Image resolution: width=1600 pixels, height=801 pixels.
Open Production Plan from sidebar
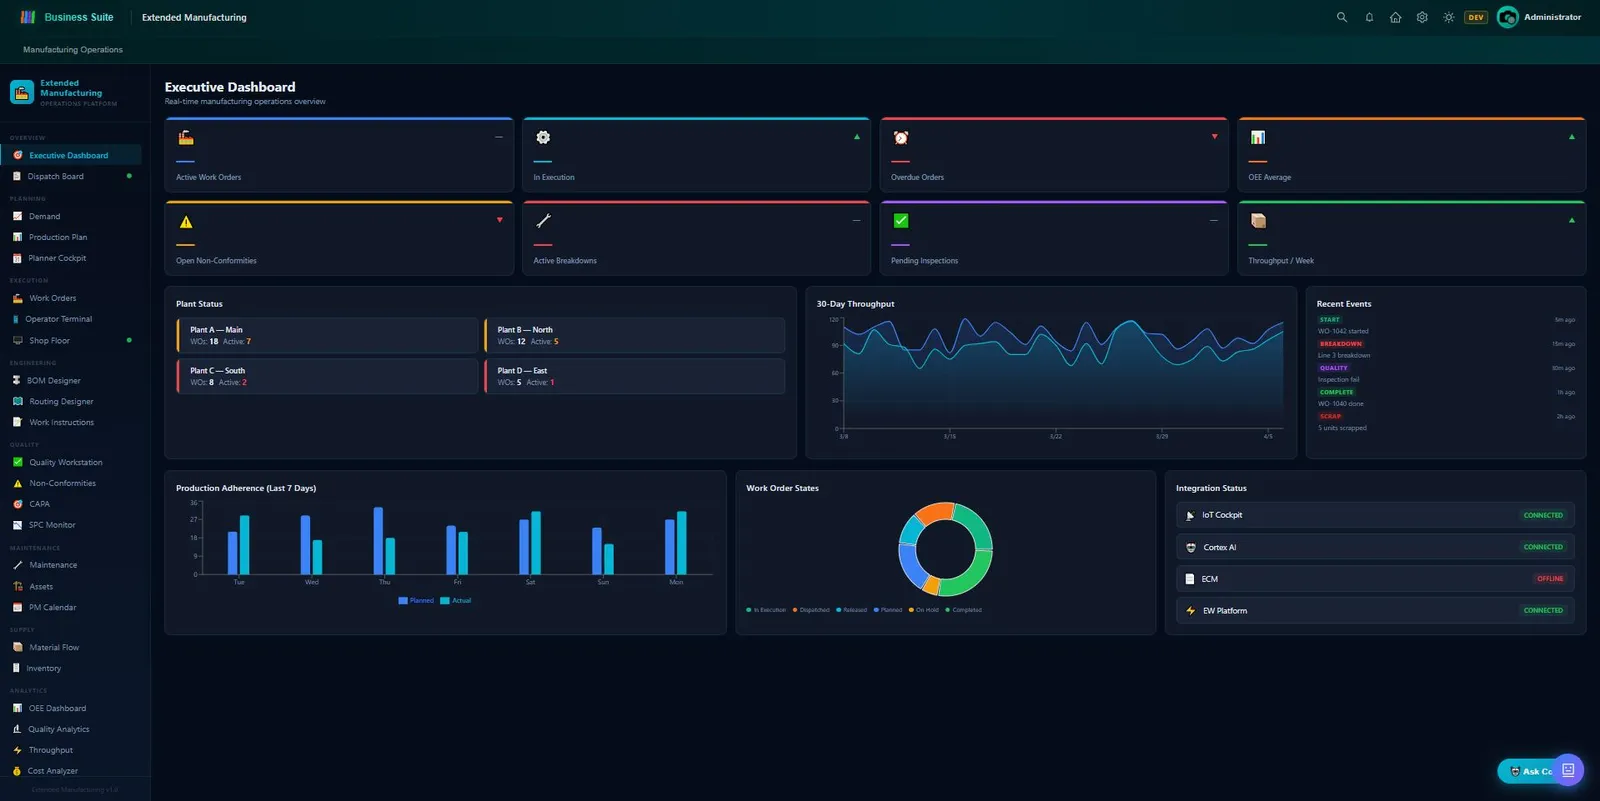(70, 237)
